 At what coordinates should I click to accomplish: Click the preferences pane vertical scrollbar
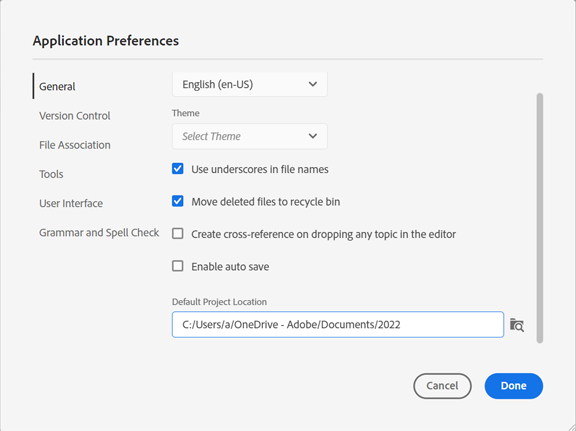pyautogui.click(x=540, y=218)
